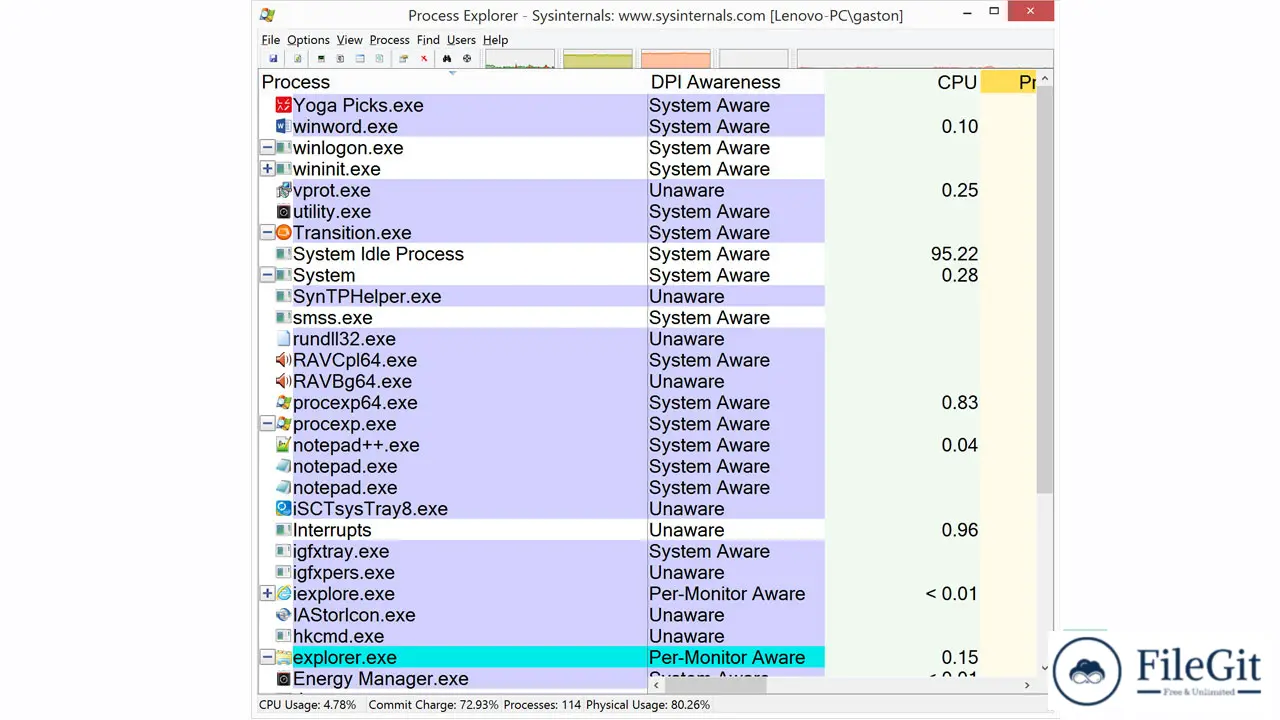1280x720 pixels.
Task: Toggle the Show Process Tree toolbar icon
Action: pos(340,59)
